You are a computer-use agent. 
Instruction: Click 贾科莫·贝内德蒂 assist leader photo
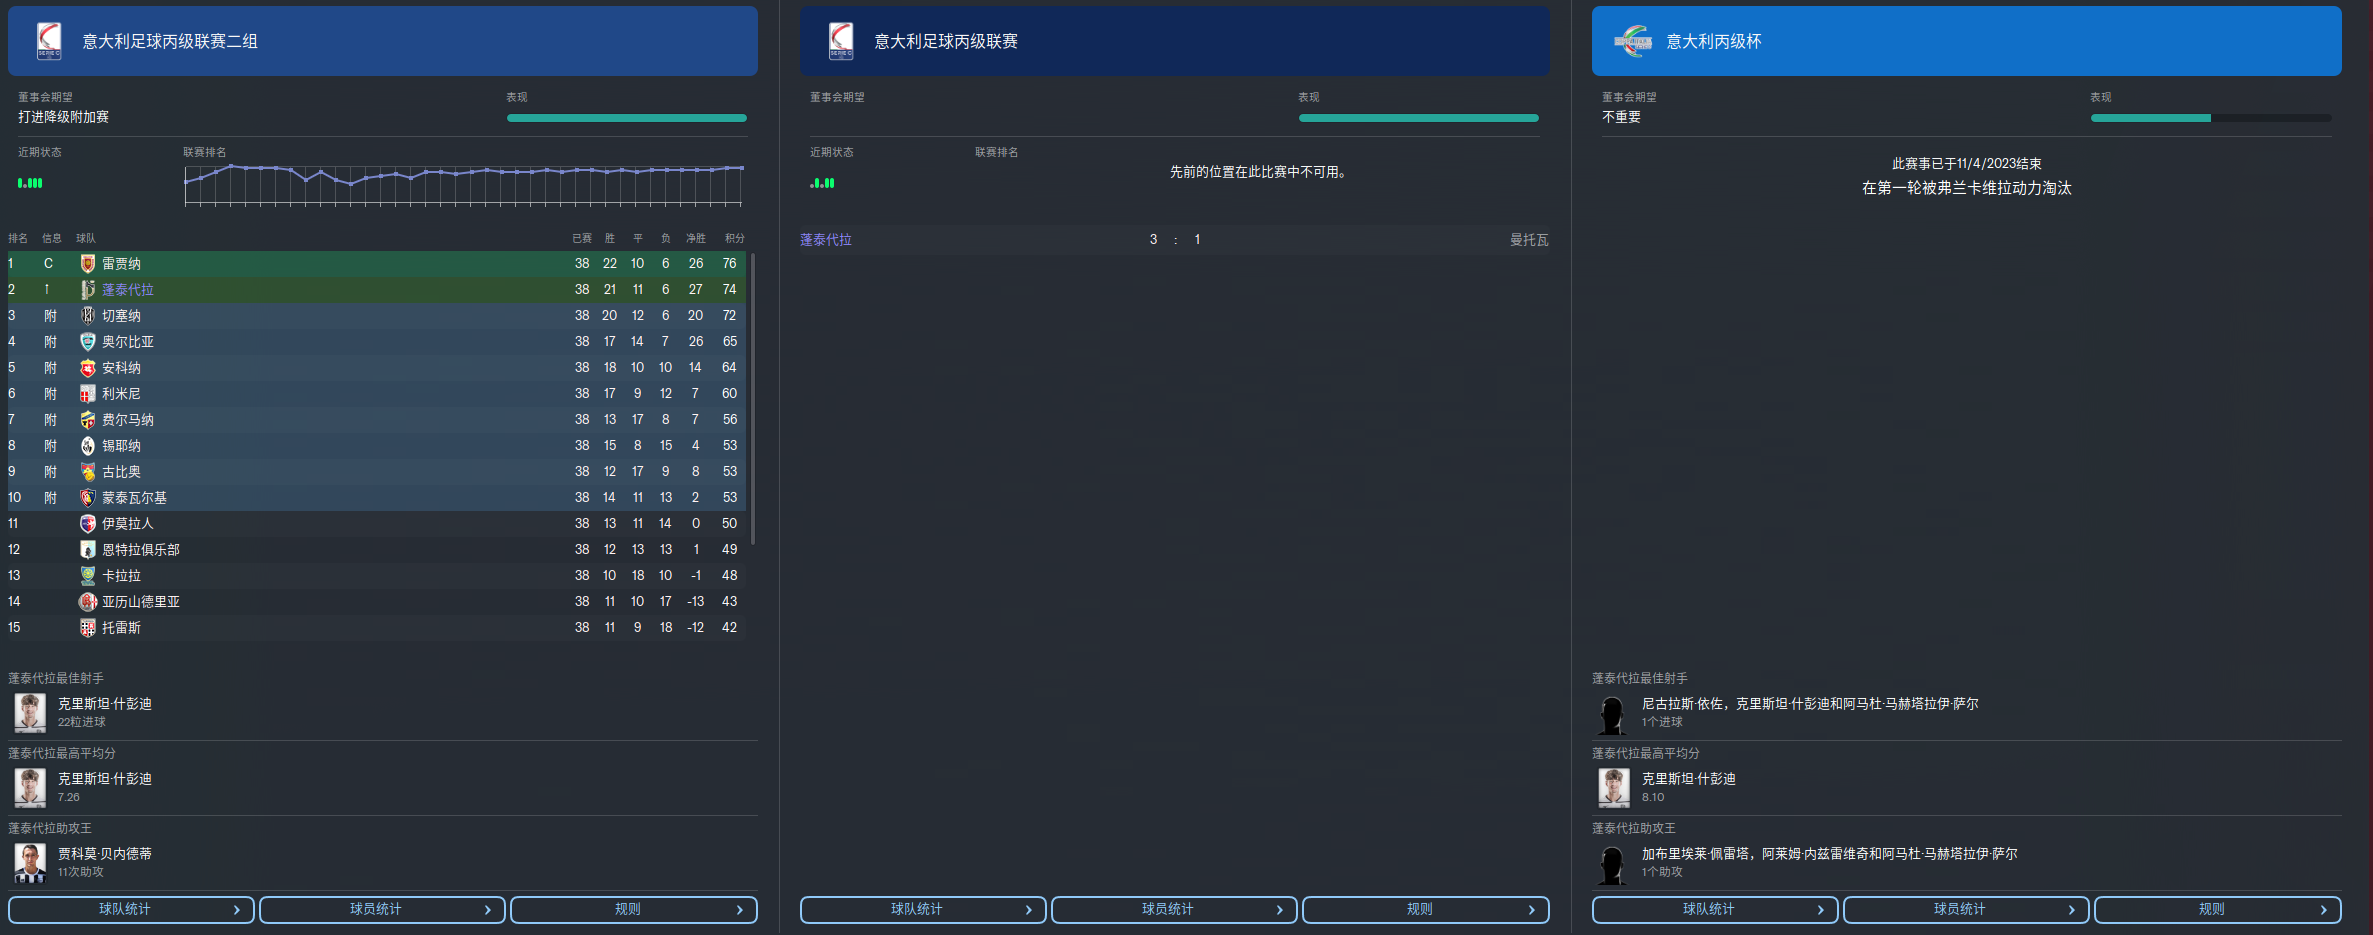click(x=29, y=862)
